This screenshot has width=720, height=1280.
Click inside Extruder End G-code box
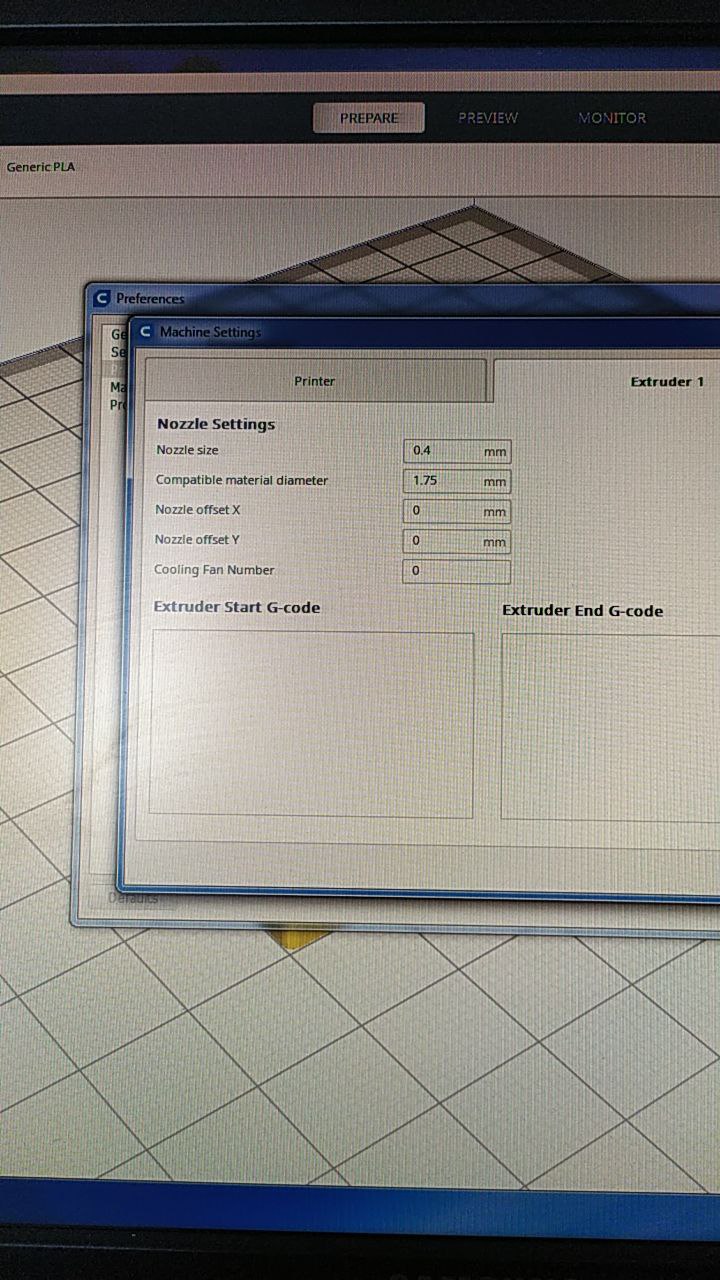610,726
